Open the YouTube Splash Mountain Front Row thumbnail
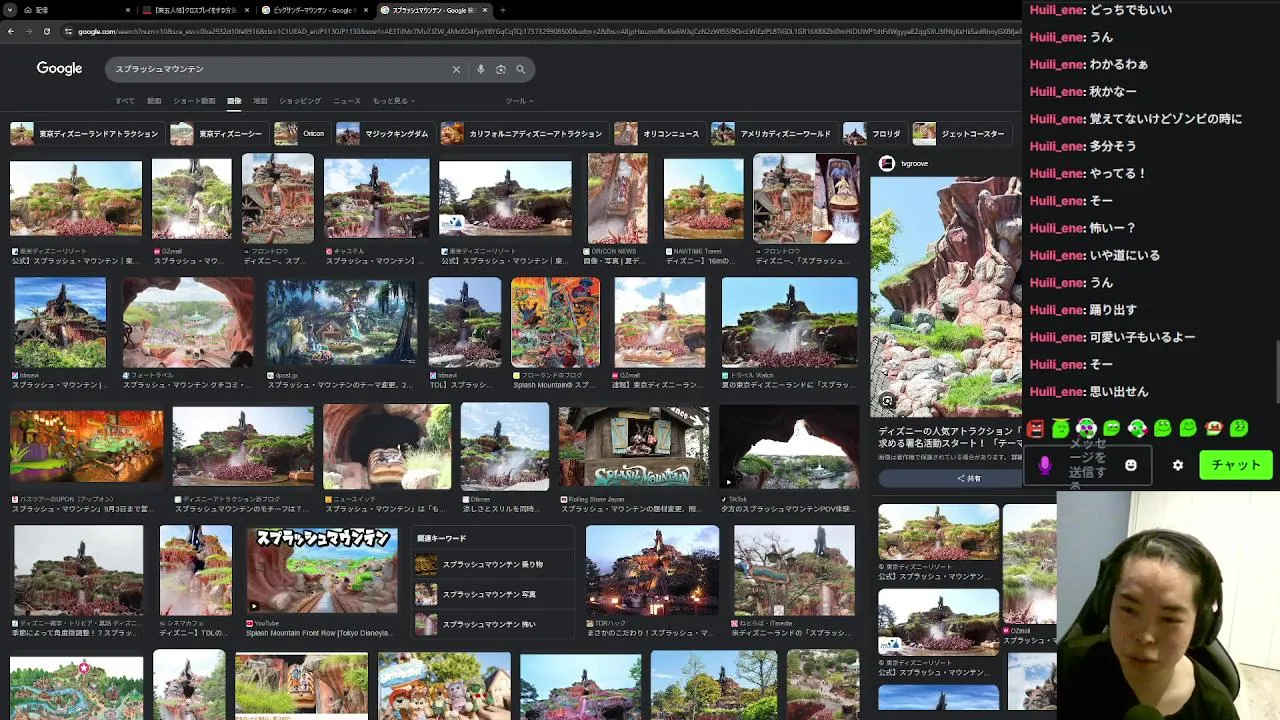1280x720 pixels. coord(321,570)
